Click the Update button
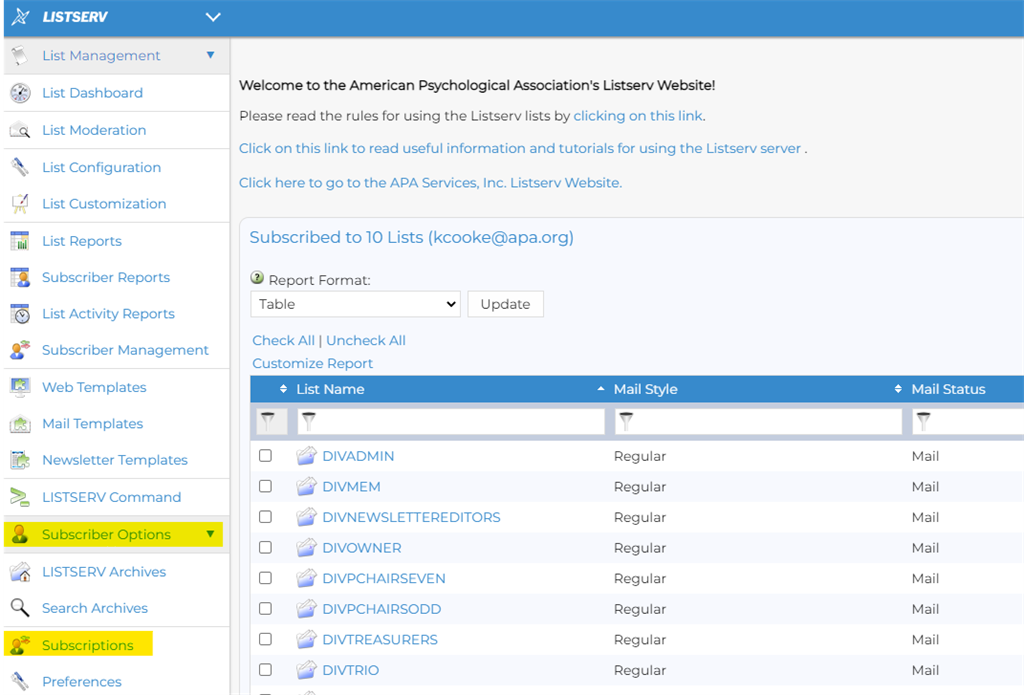This screenshot has height=695, width=1024. coord(505,304)
